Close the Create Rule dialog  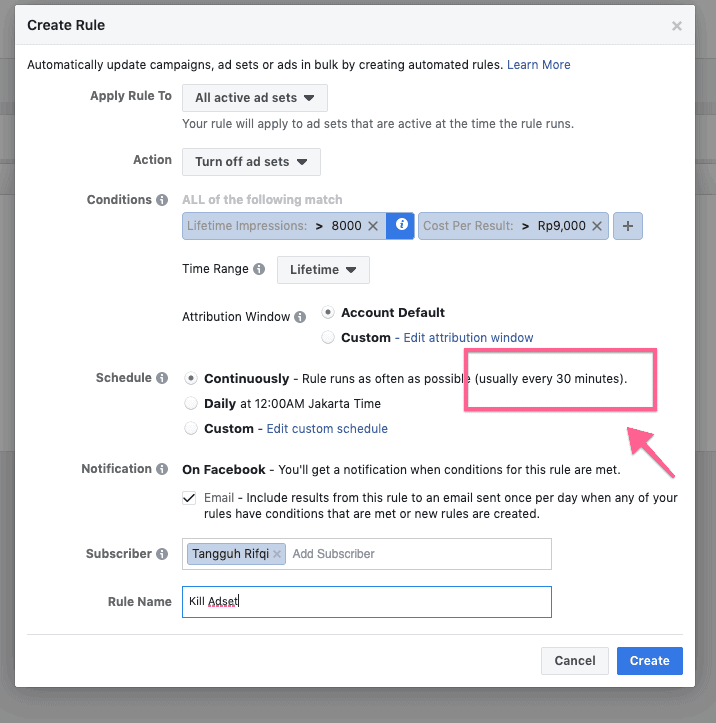pos(676,26)
